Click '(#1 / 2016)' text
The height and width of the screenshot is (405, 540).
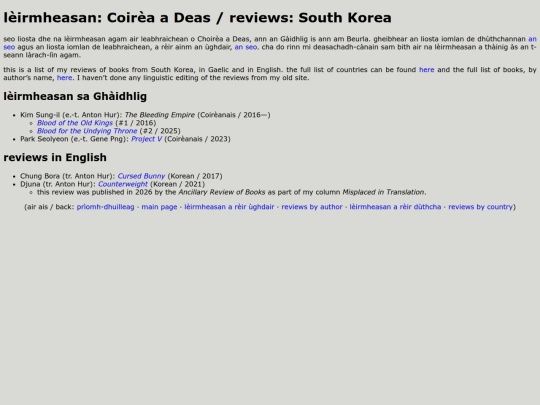(136, 123)
